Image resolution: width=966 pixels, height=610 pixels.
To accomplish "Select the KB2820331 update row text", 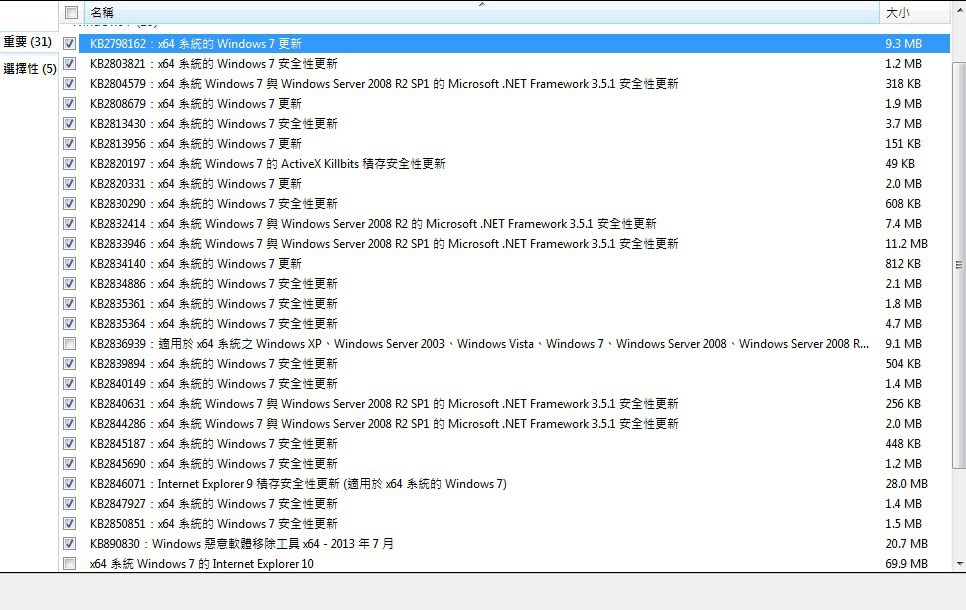I will [195, 184].
